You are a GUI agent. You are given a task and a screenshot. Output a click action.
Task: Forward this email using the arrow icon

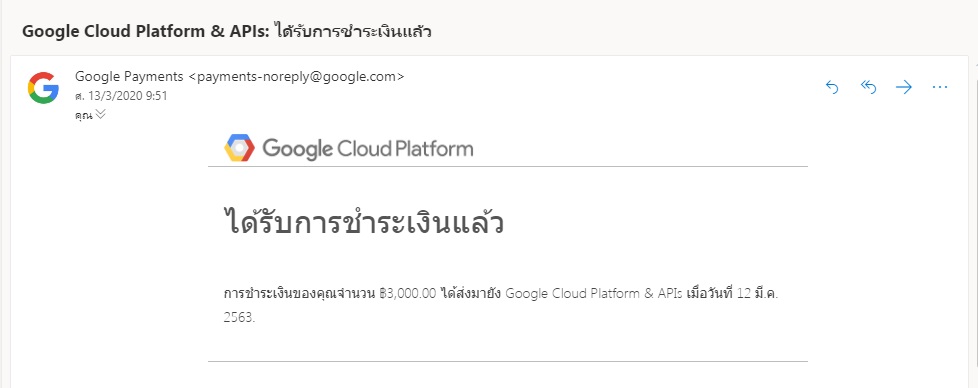pos(904,87)
